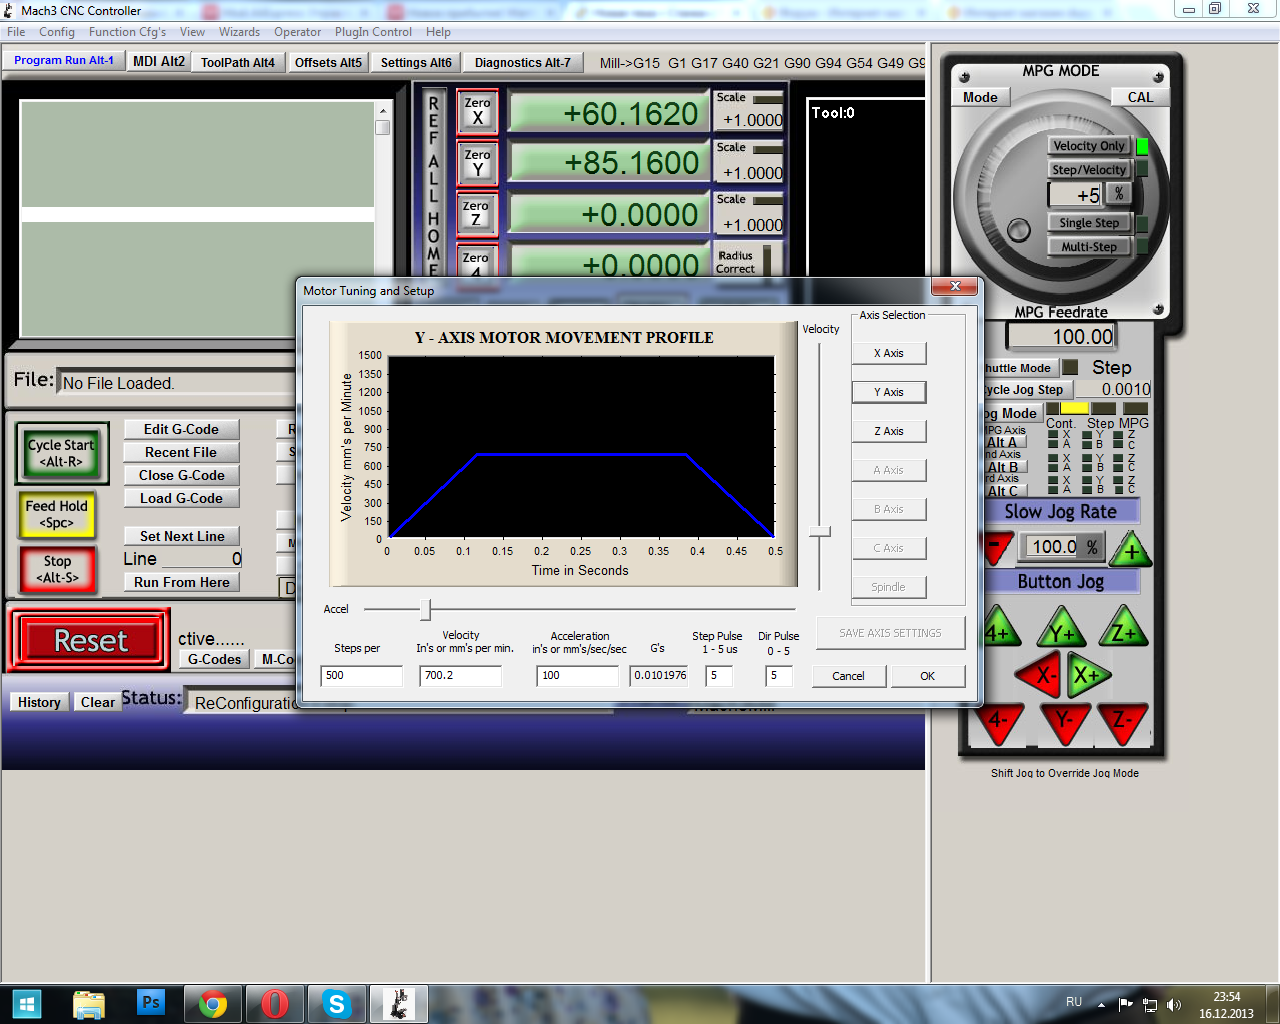Switch to Mach3 taskbar icon

399,1003
